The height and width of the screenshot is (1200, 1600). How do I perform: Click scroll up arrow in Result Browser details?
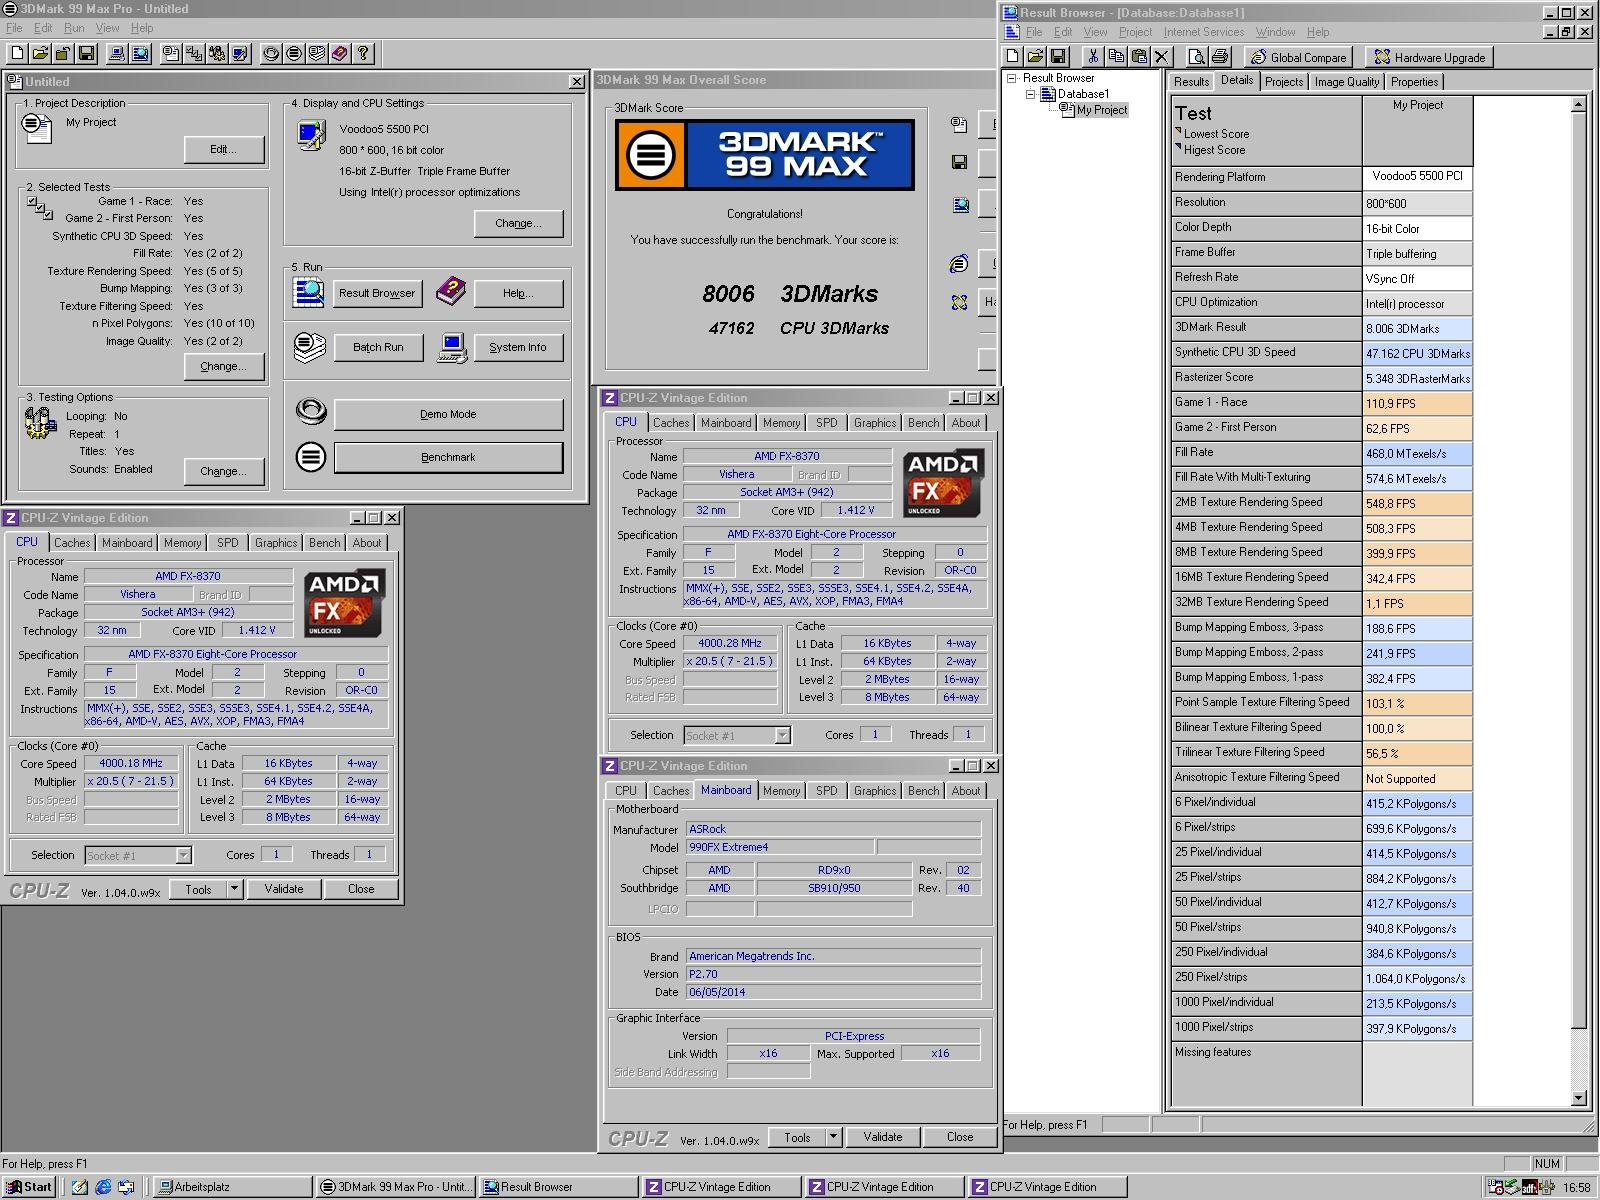(1579, 105)
